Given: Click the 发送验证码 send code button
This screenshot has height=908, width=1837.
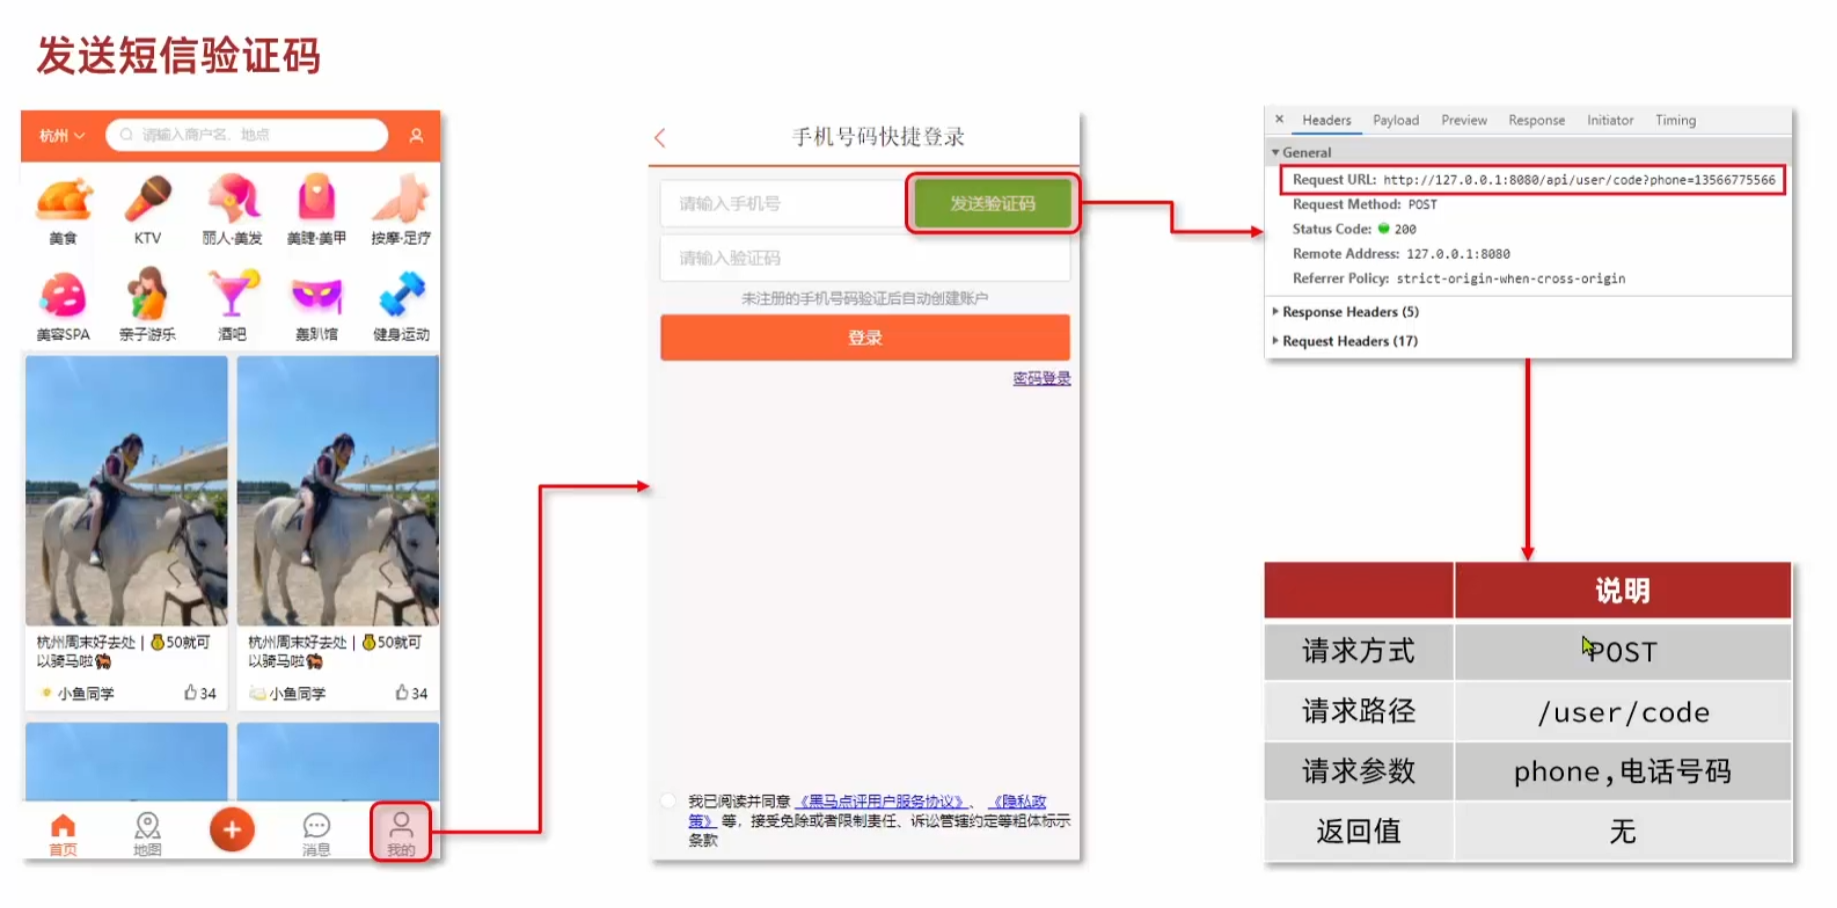Looking at the screenshot, I should tap(992, 204).
